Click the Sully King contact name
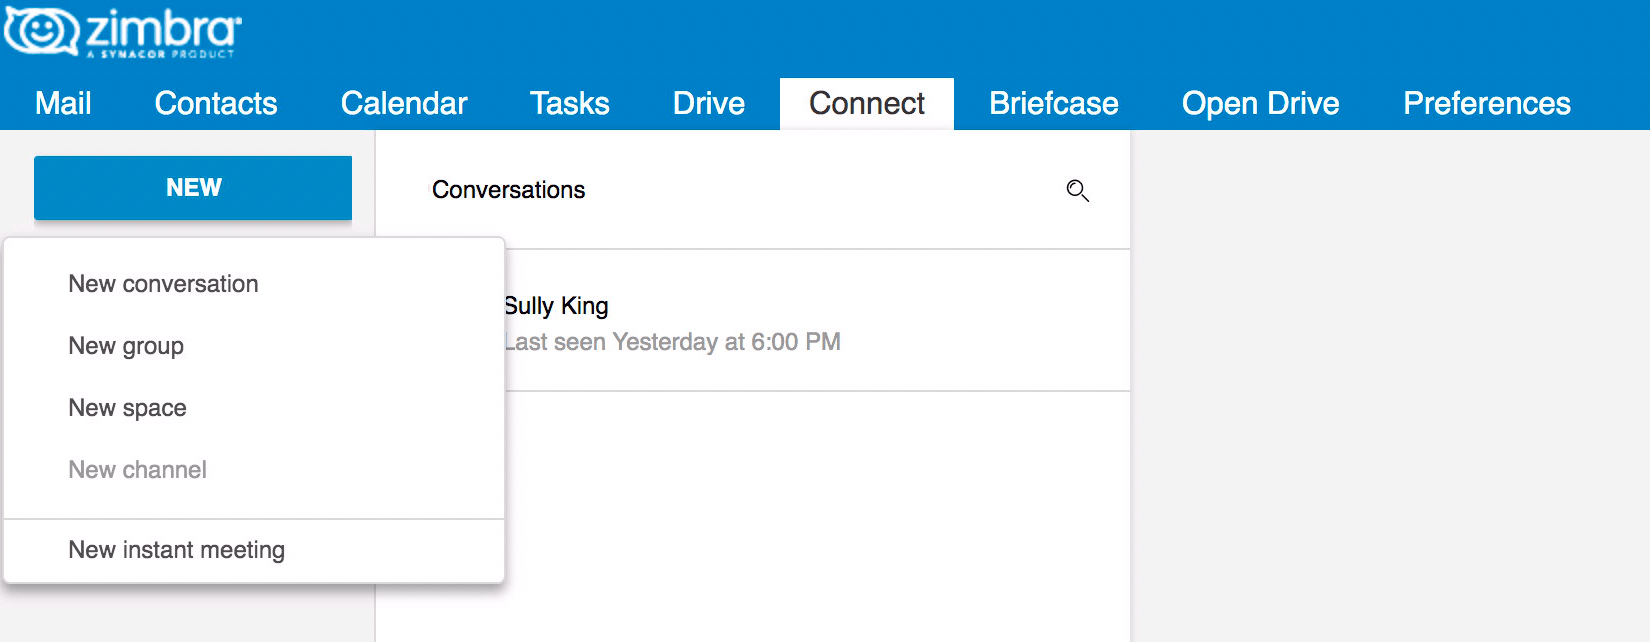 tap(556, 306)
